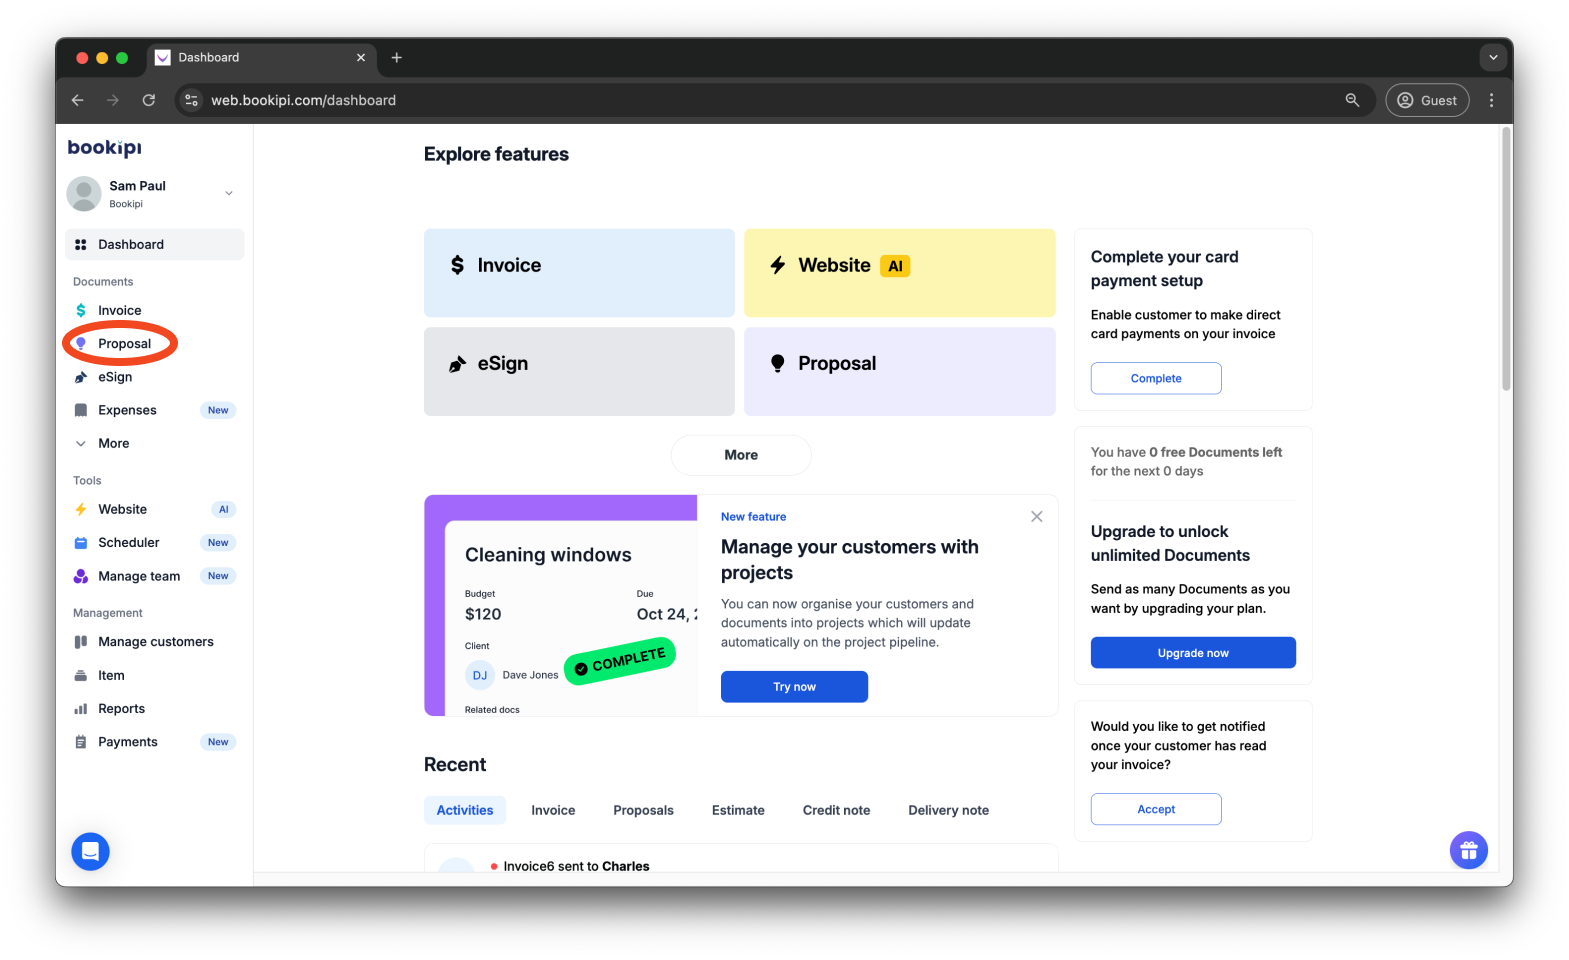The width and height of the screenshot is (1569, 960).
Task: Click the New badge next to Expenses
Action: click(218, 410)
